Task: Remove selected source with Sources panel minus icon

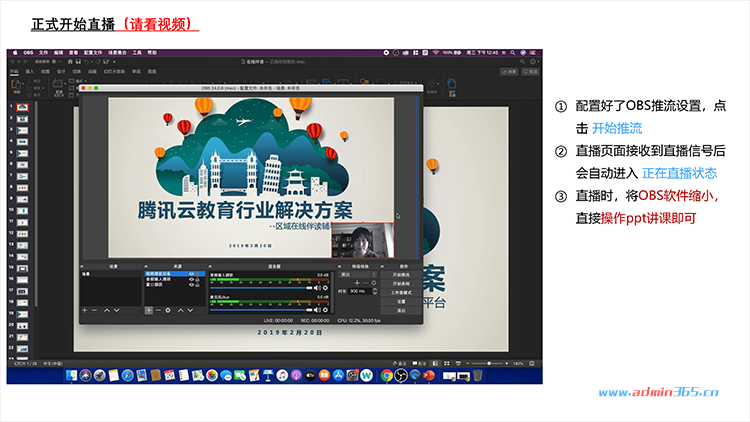Action: (x=158, y=311)
